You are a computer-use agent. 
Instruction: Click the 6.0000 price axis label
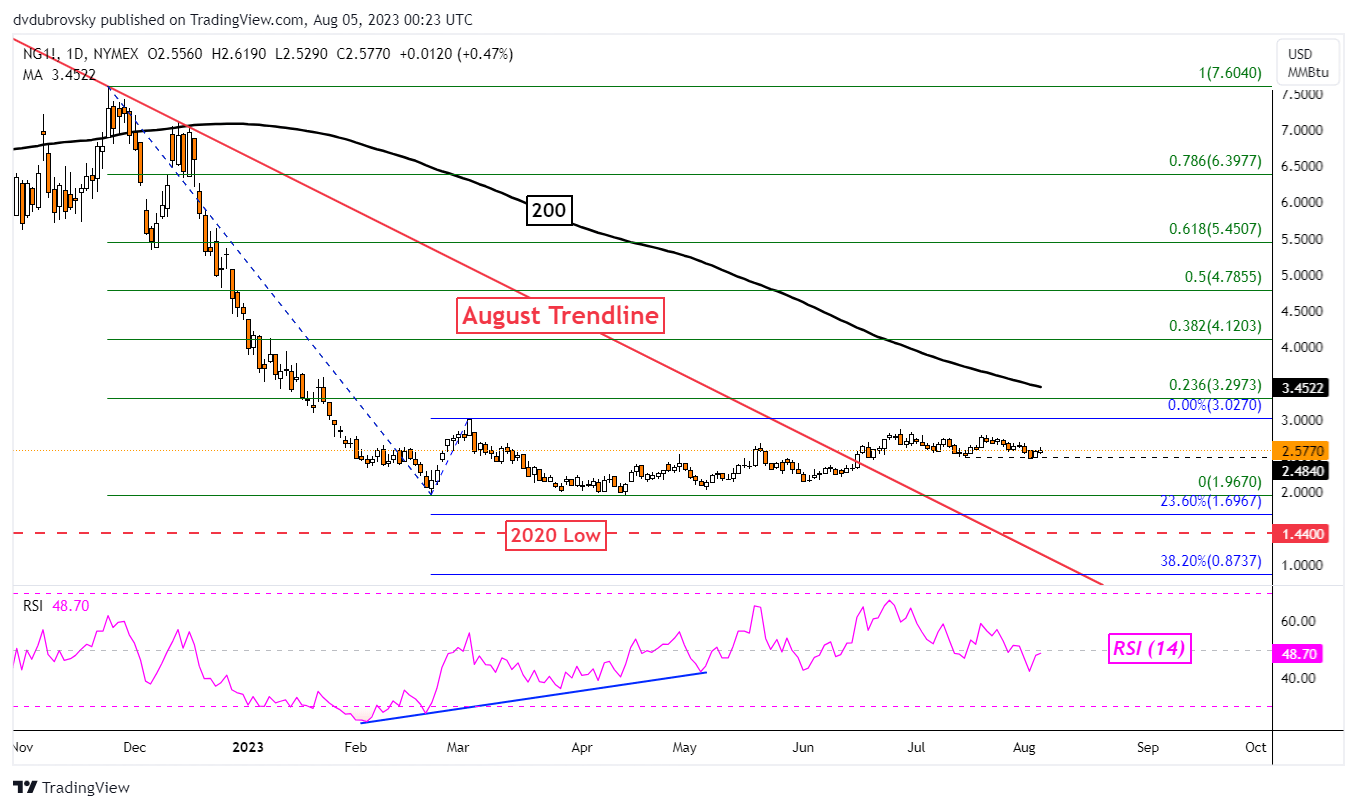coord(1302,203)
